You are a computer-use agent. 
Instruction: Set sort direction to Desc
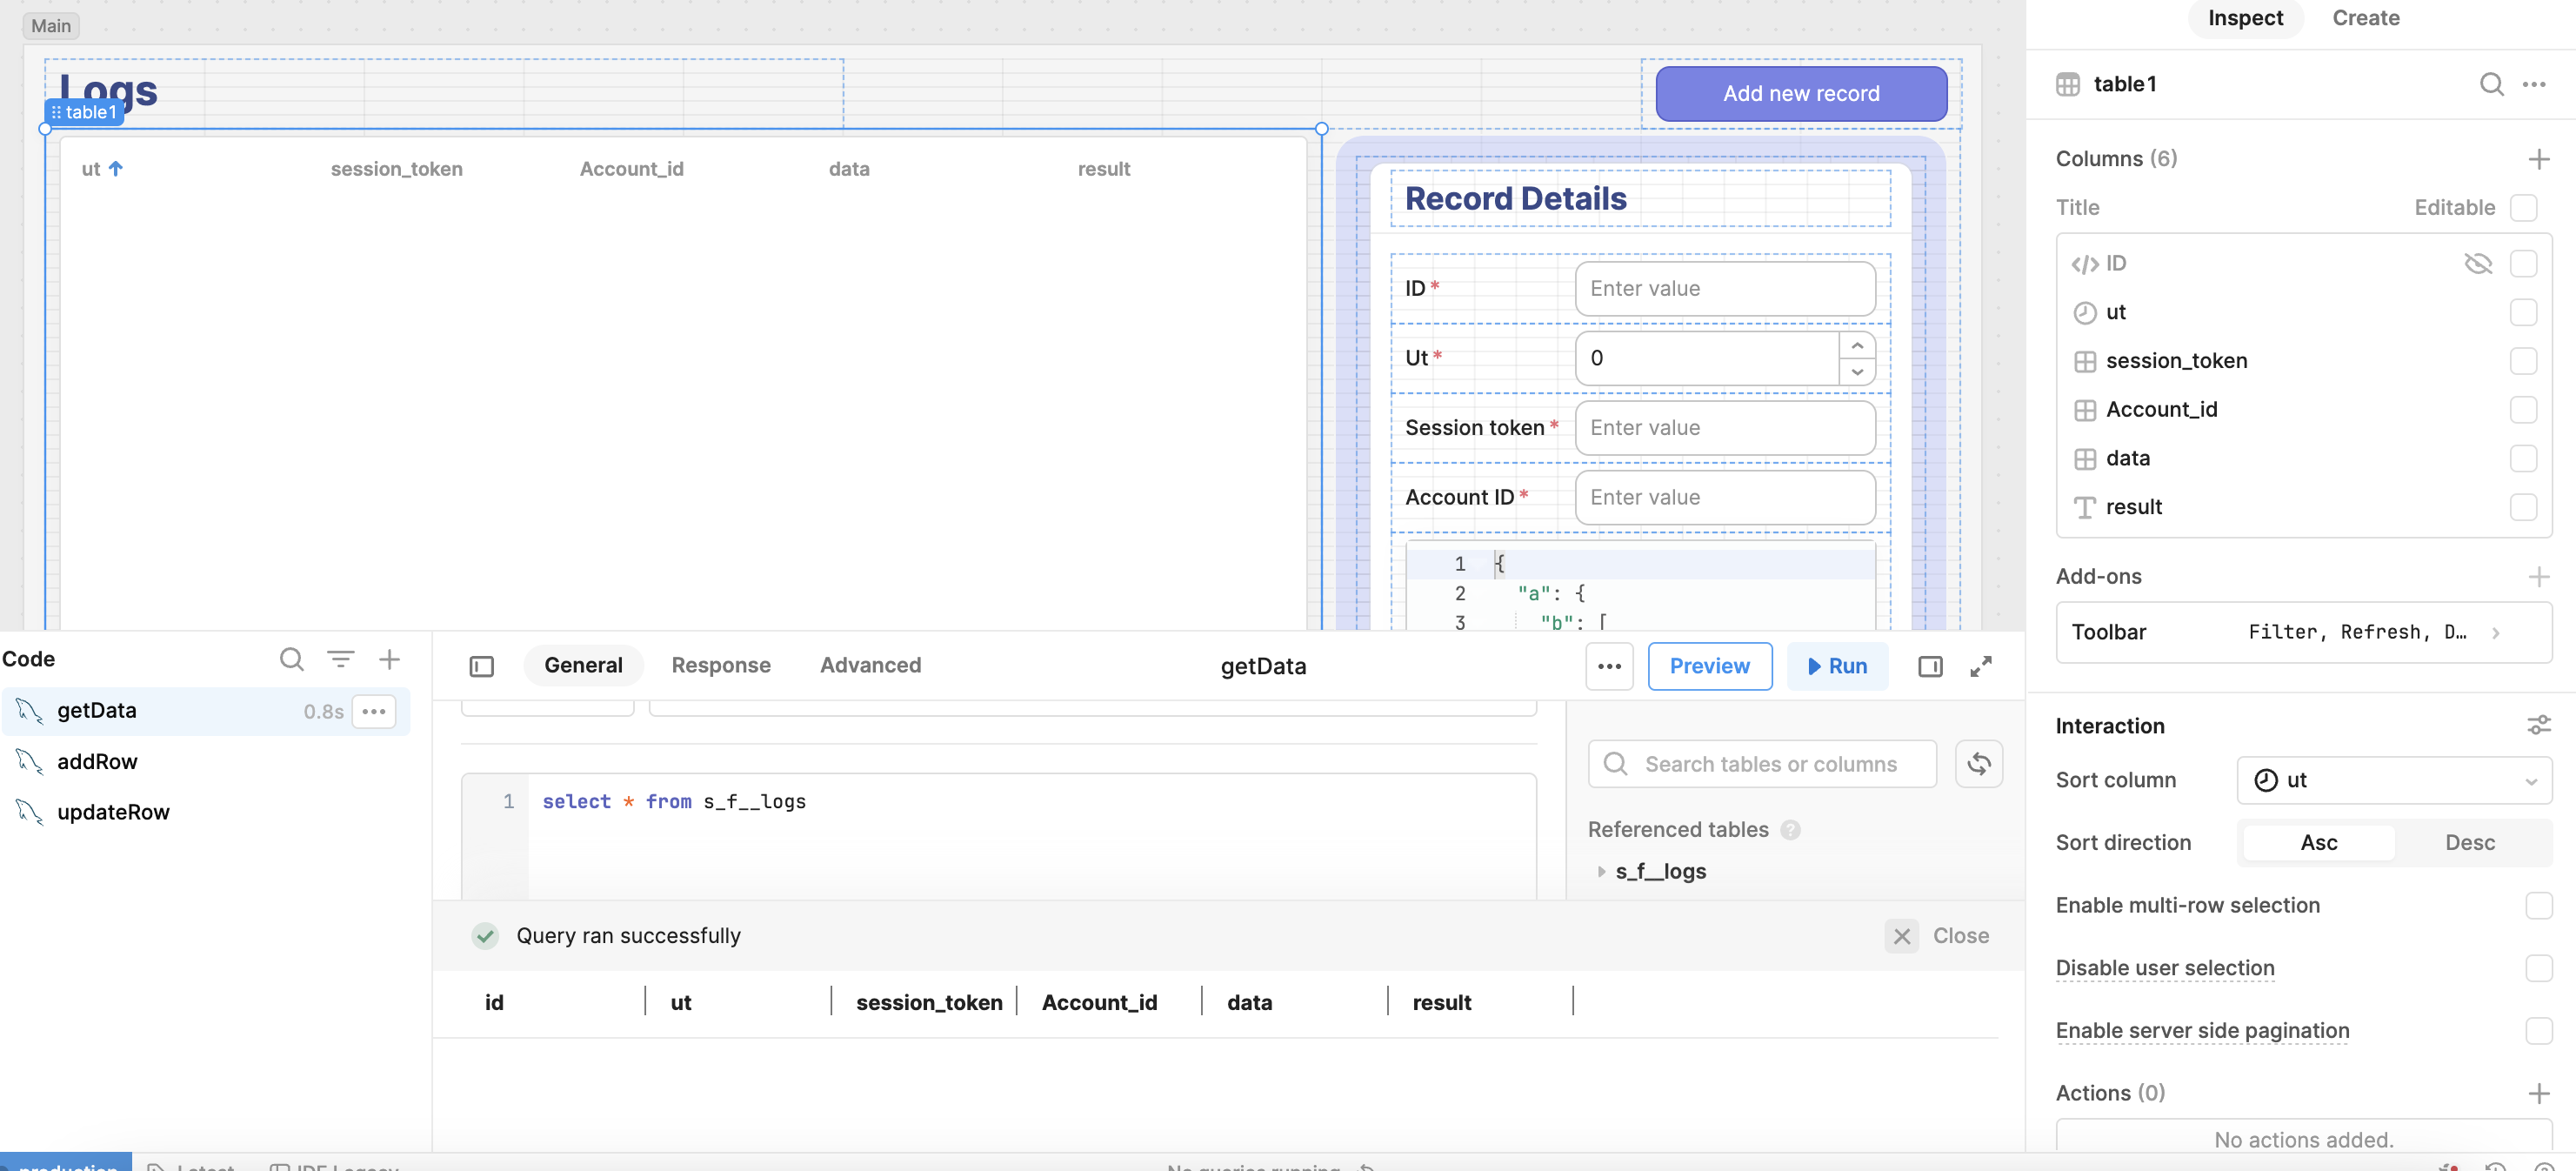(x=2469, y=843)
